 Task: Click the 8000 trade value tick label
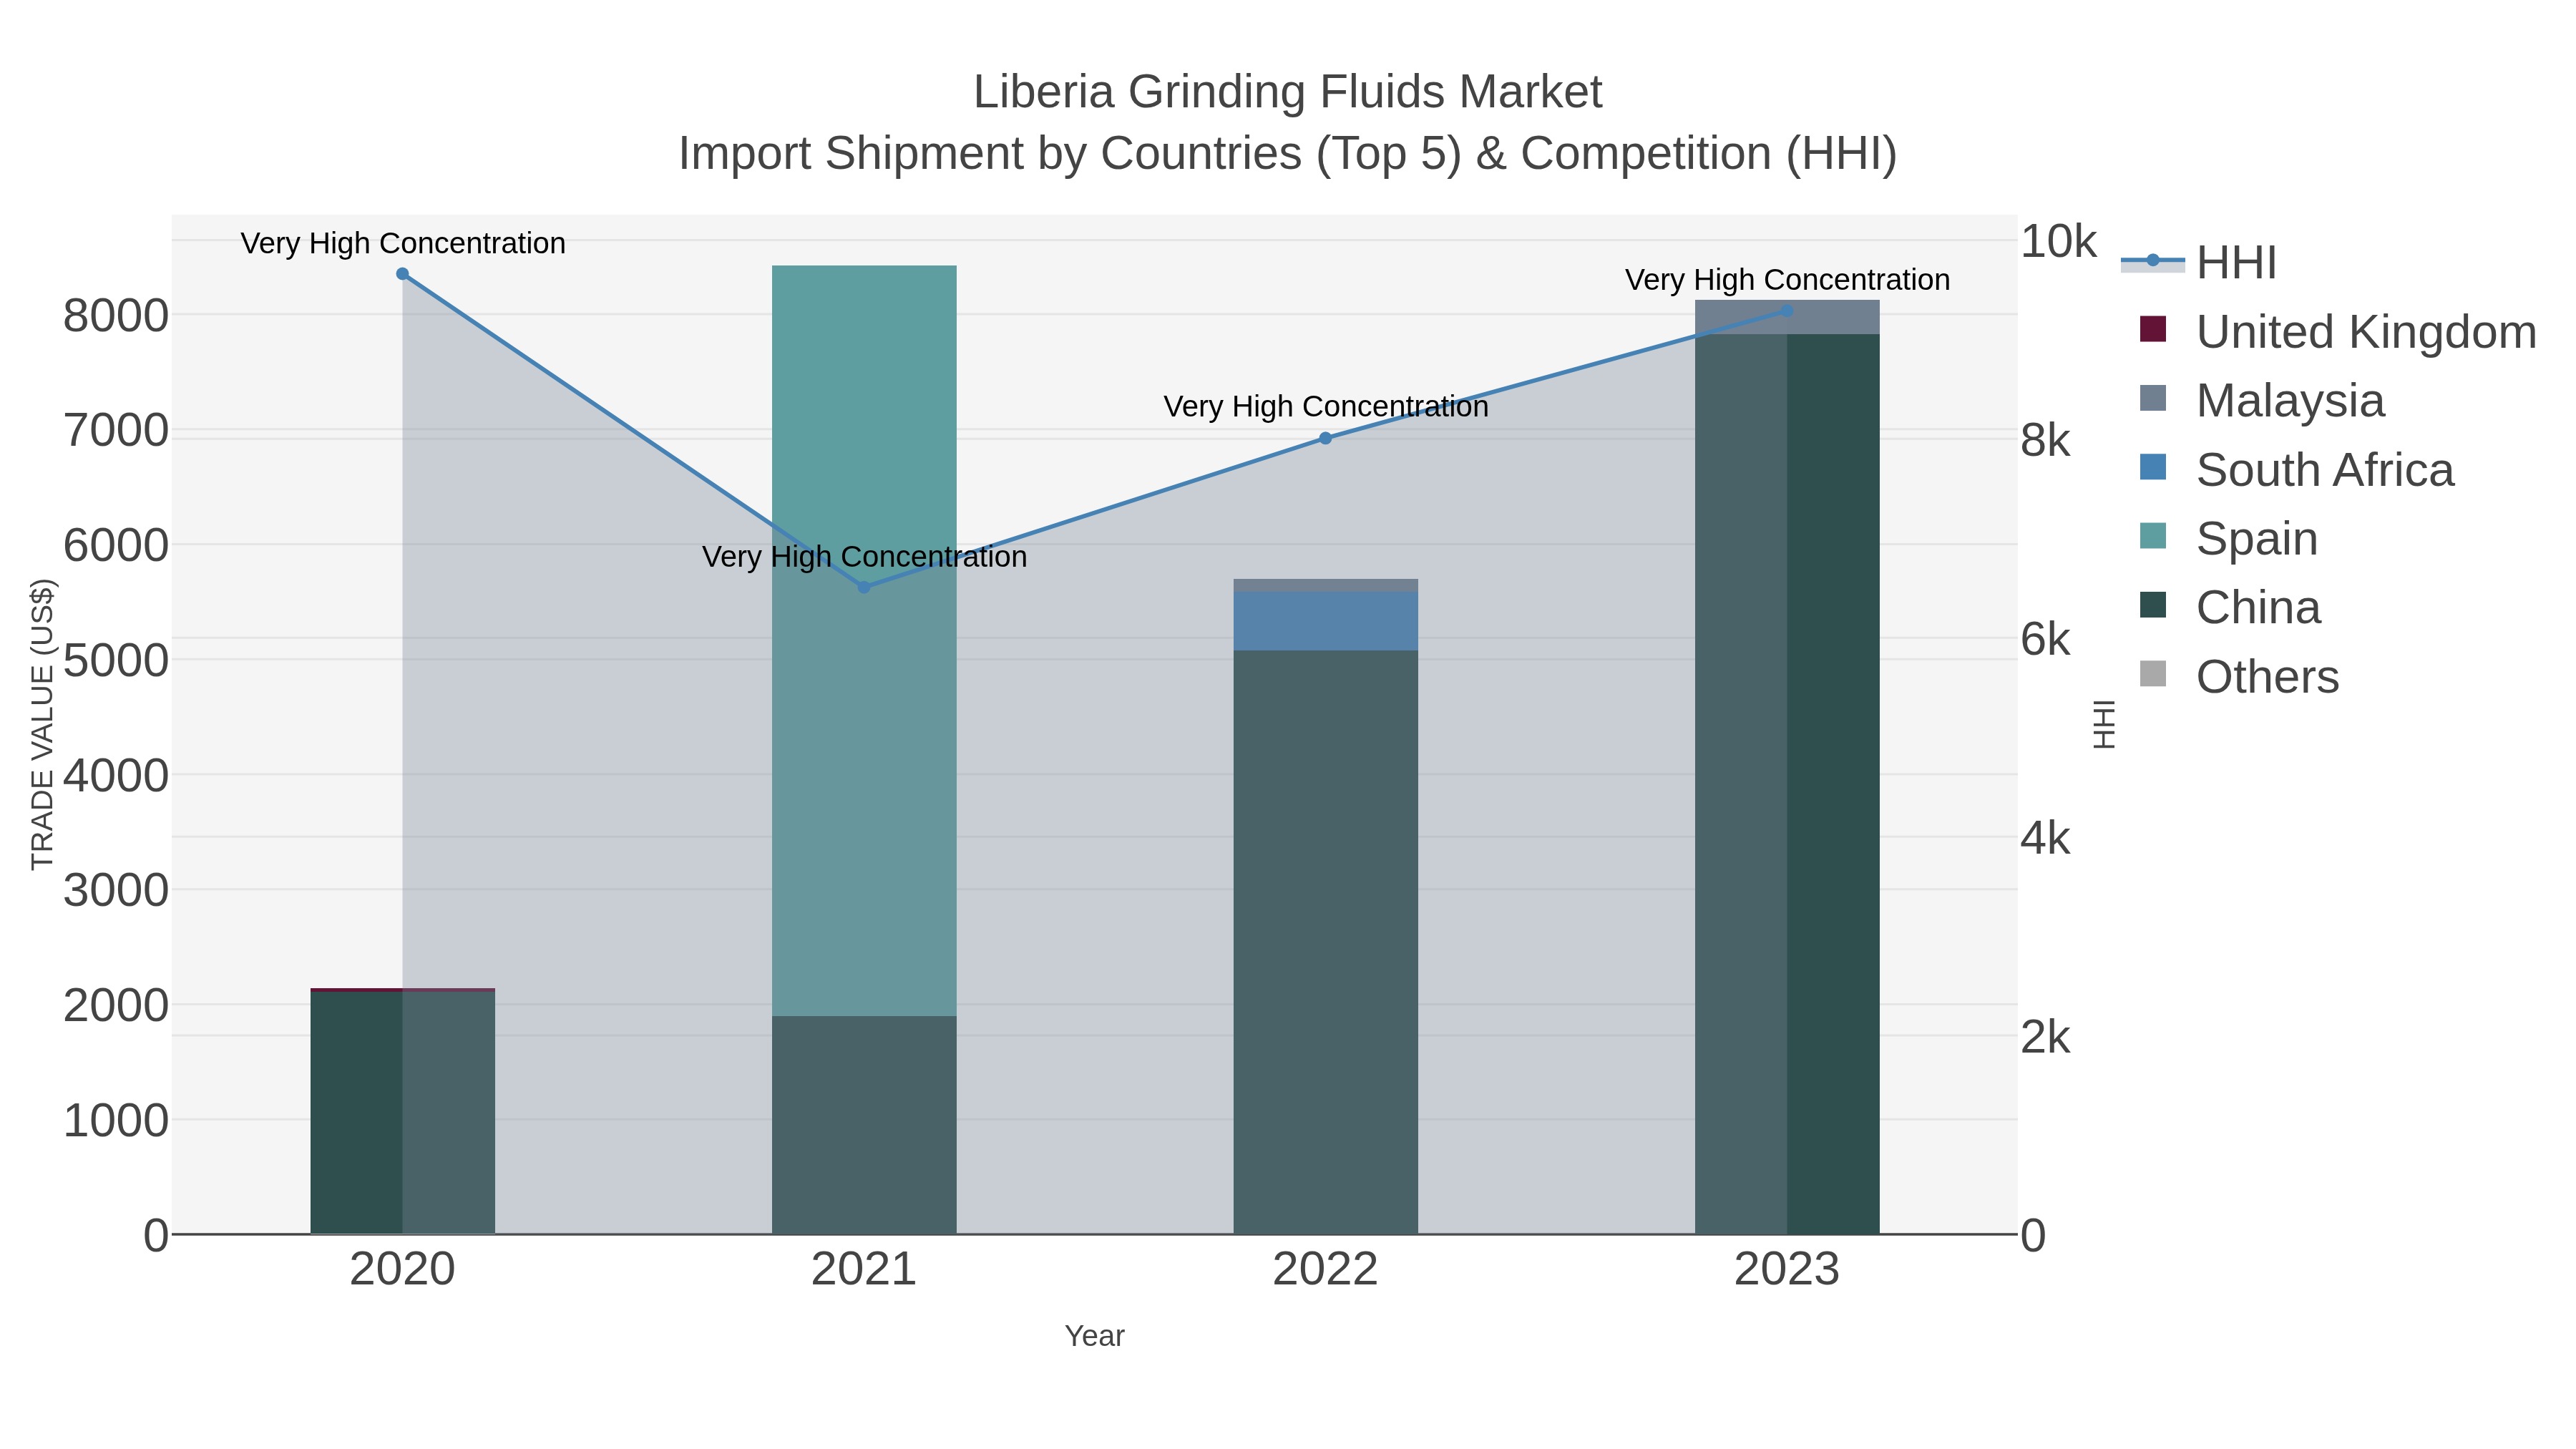pos(116,316)
